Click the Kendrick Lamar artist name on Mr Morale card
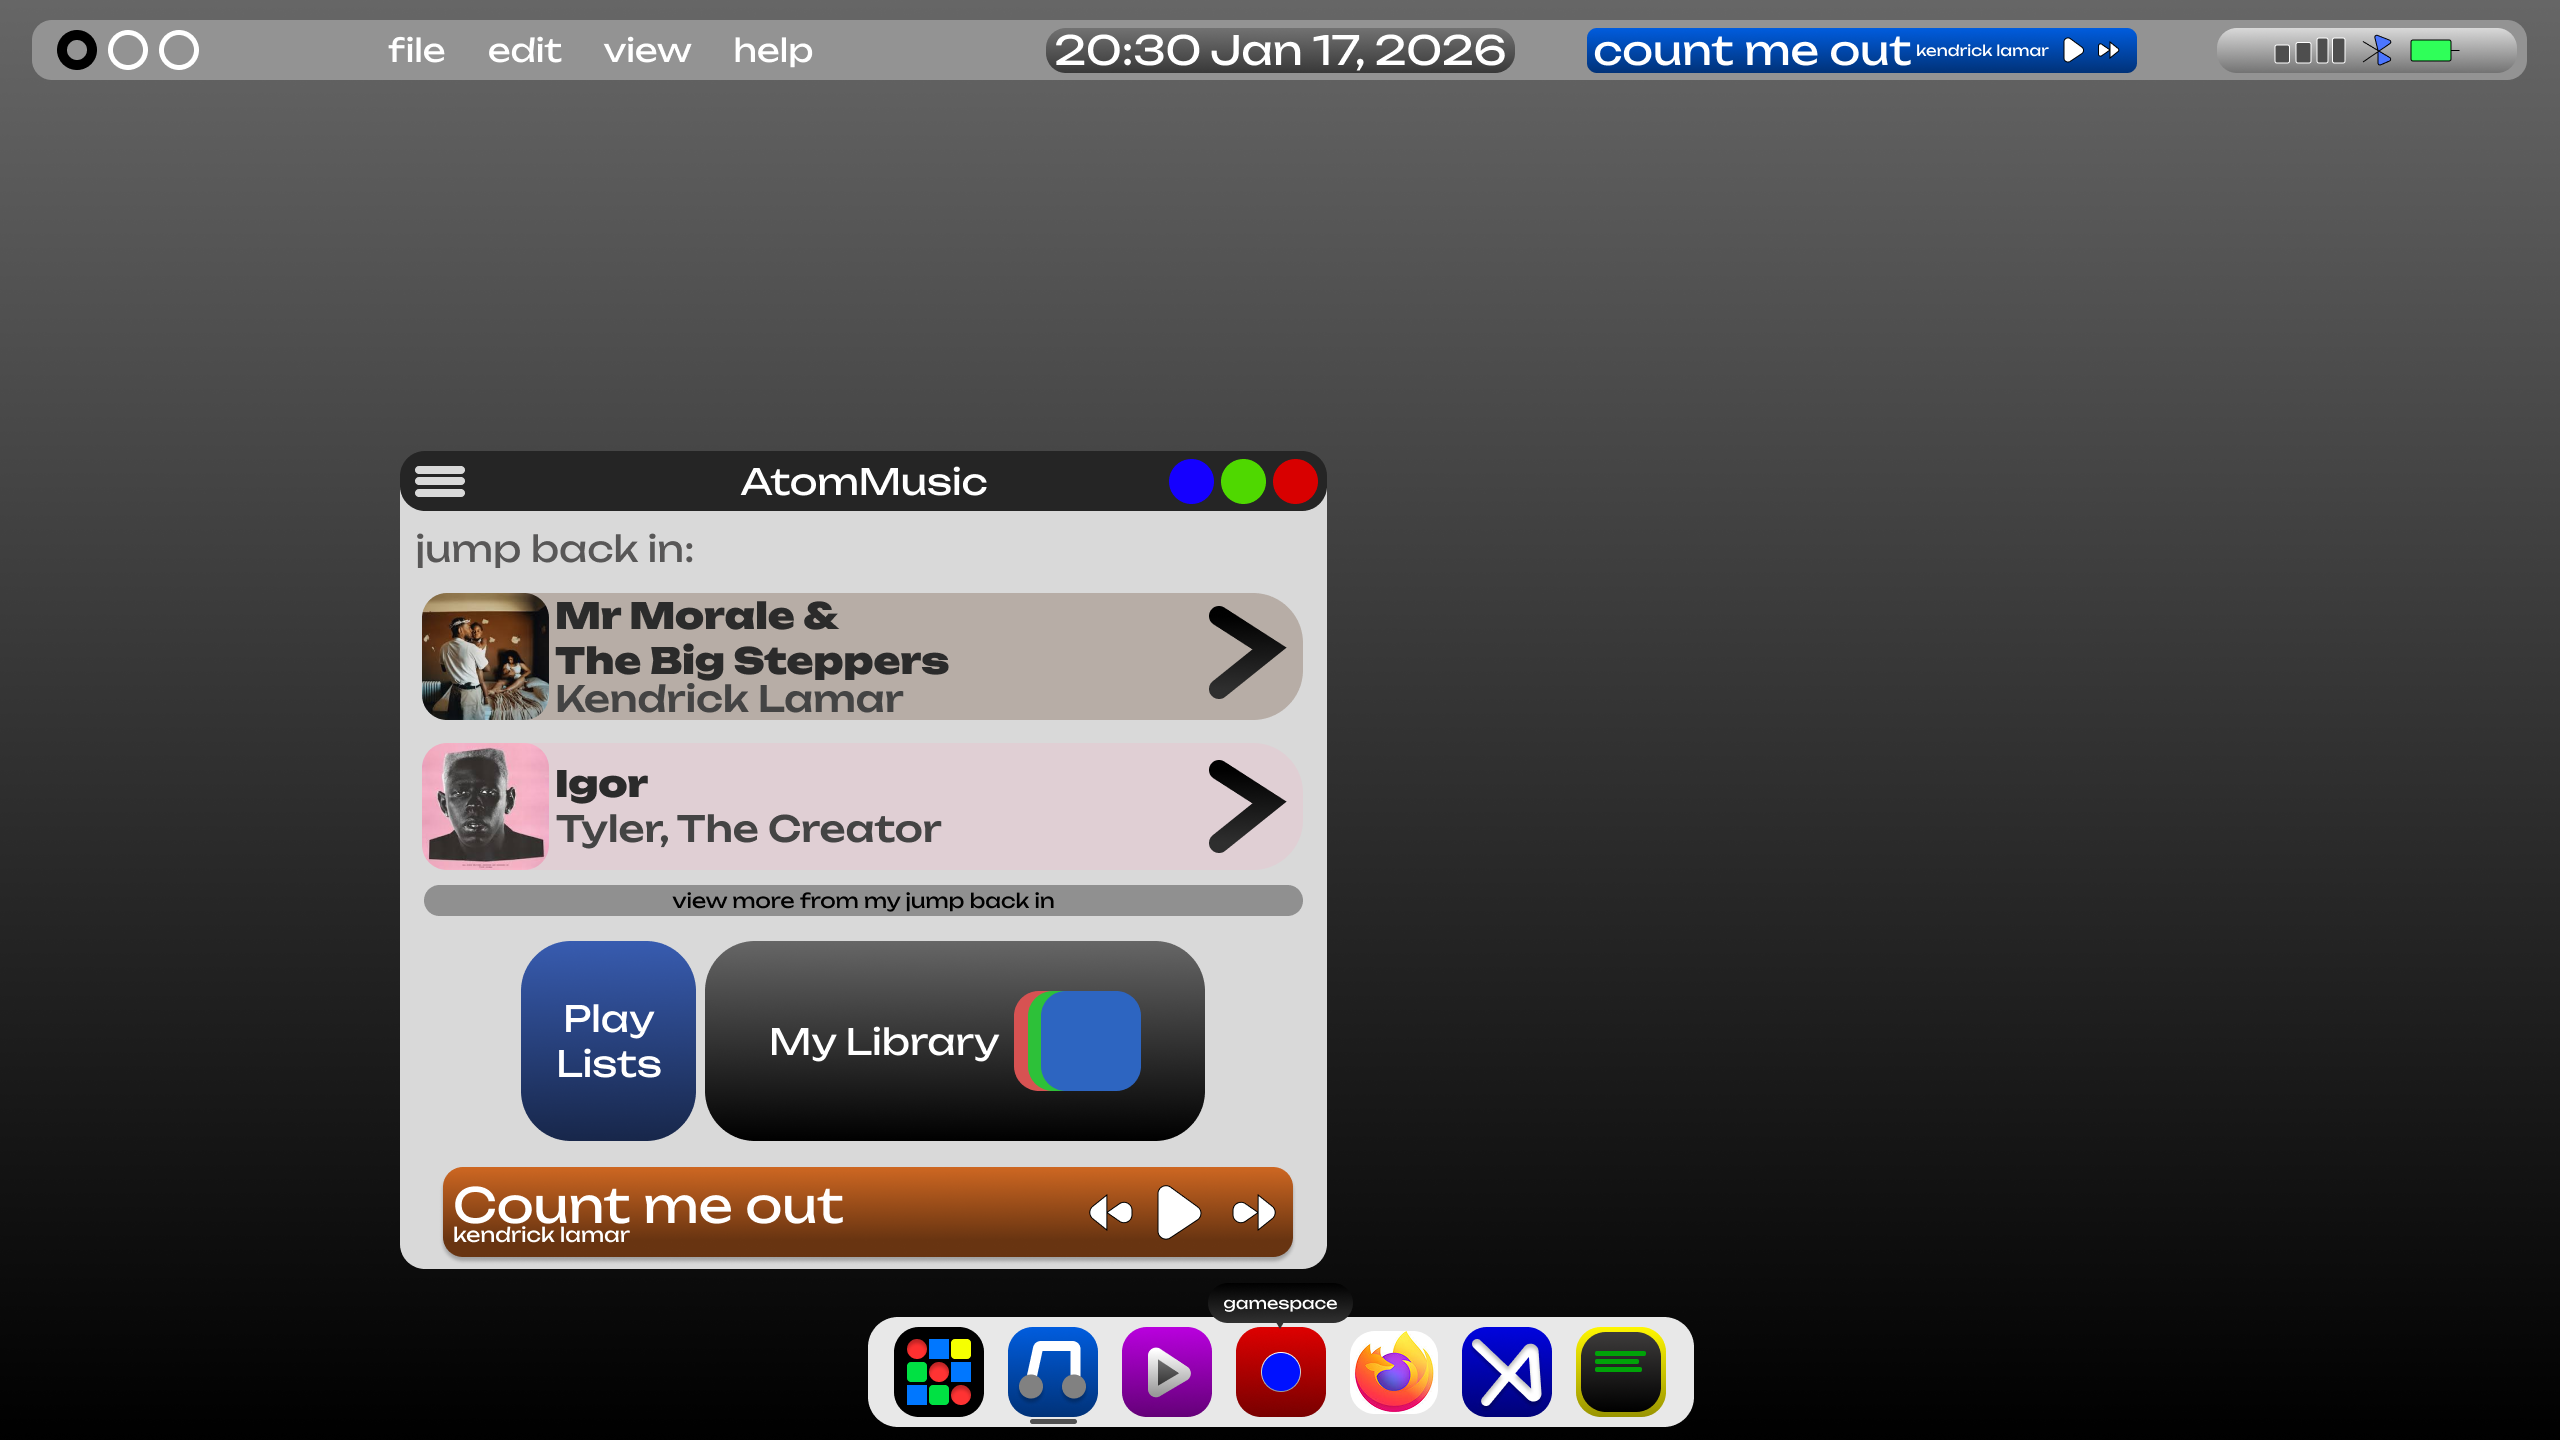 point(729,699)
